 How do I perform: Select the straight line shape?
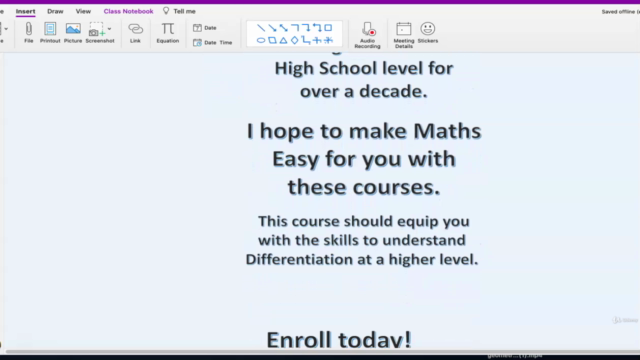(x=261, y=28)
